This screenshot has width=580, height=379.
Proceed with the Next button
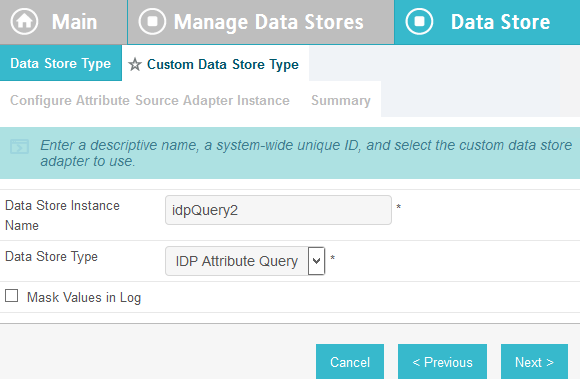click(x=534, y=362)
